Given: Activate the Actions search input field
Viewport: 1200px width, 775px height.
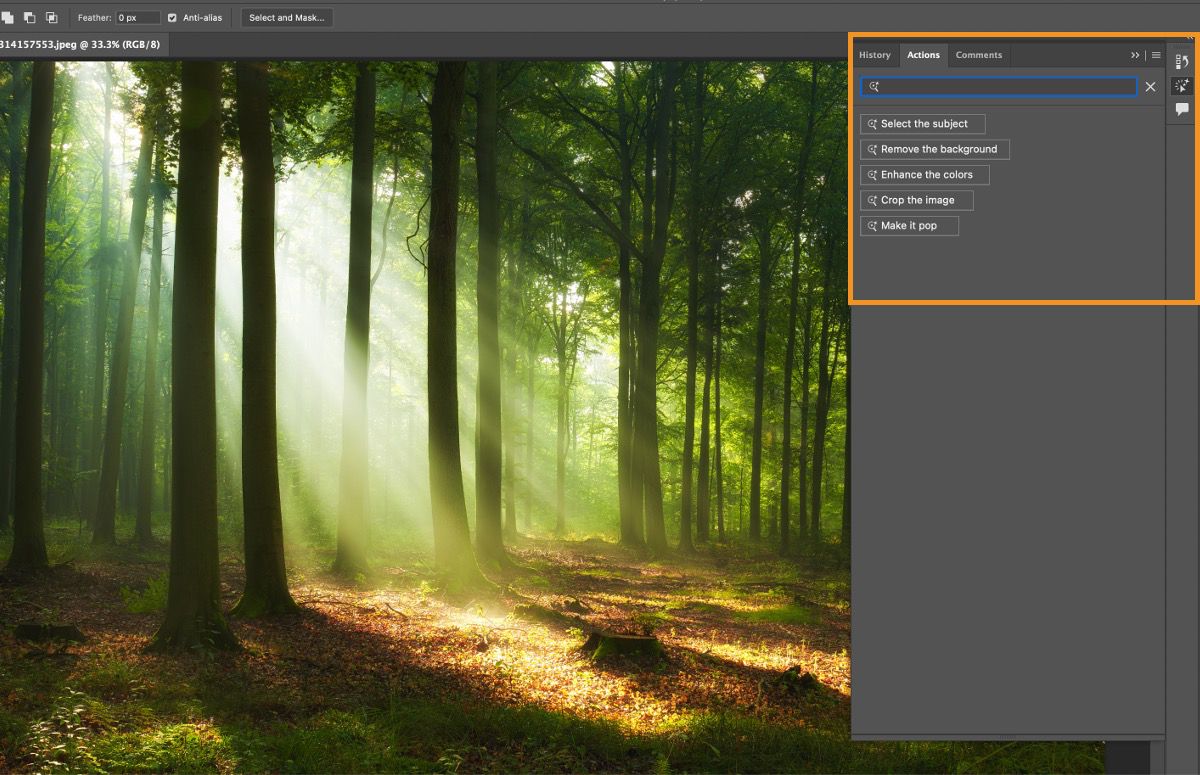Looking at the screenshot, I should pos(1000,87).
